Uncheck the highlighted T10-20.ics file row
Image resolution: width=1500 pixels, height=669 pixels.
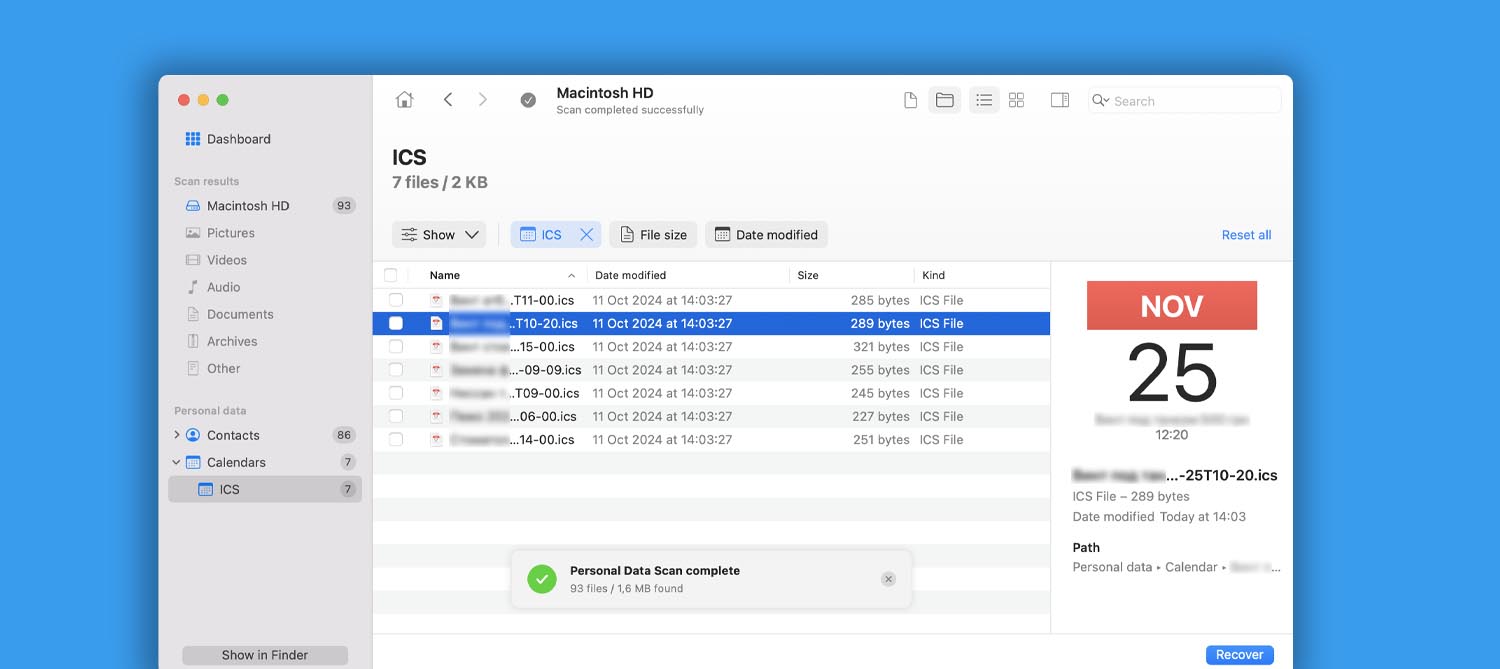click(x=396, y=323)
